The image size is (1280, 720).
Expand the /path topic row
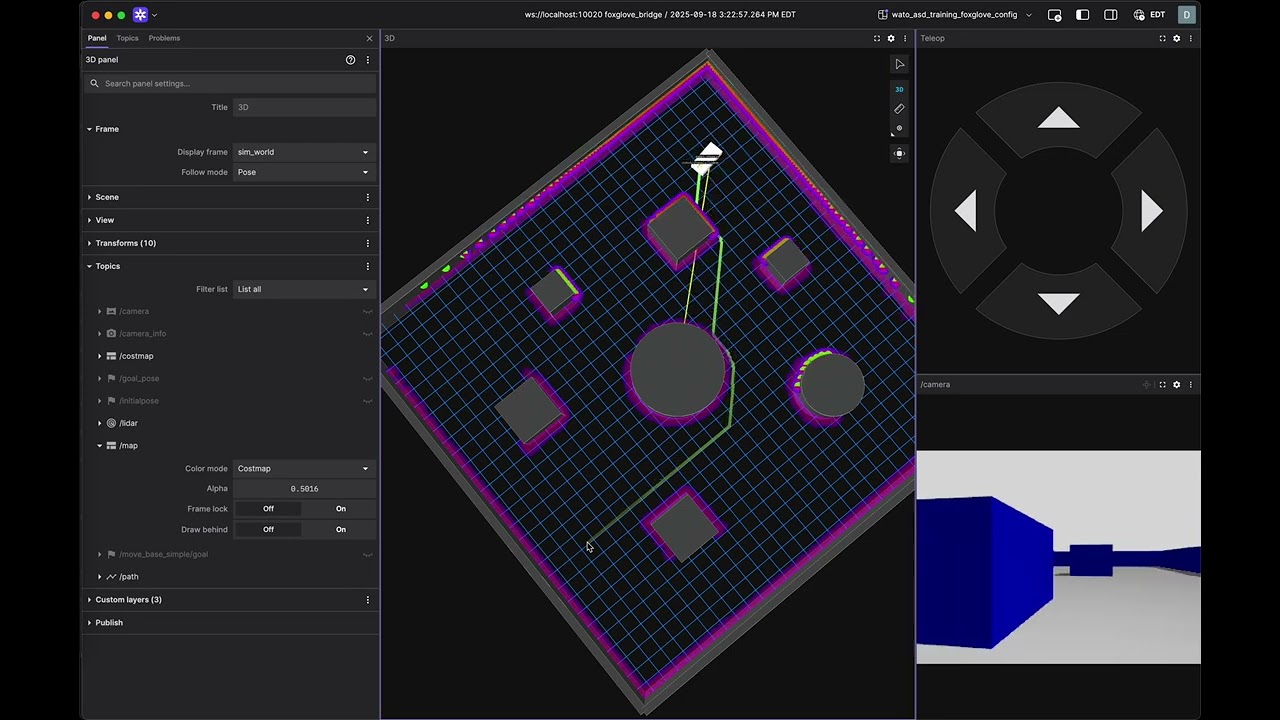click(x=100, y=577)
